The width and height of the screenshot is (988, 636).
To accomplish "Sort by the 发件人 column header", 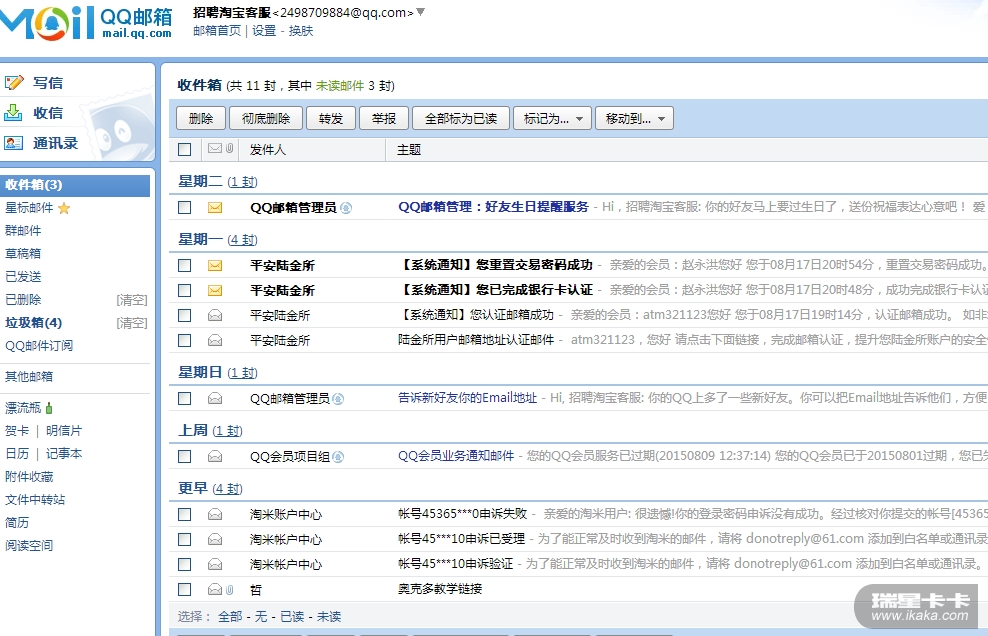I will pos(268,149).
